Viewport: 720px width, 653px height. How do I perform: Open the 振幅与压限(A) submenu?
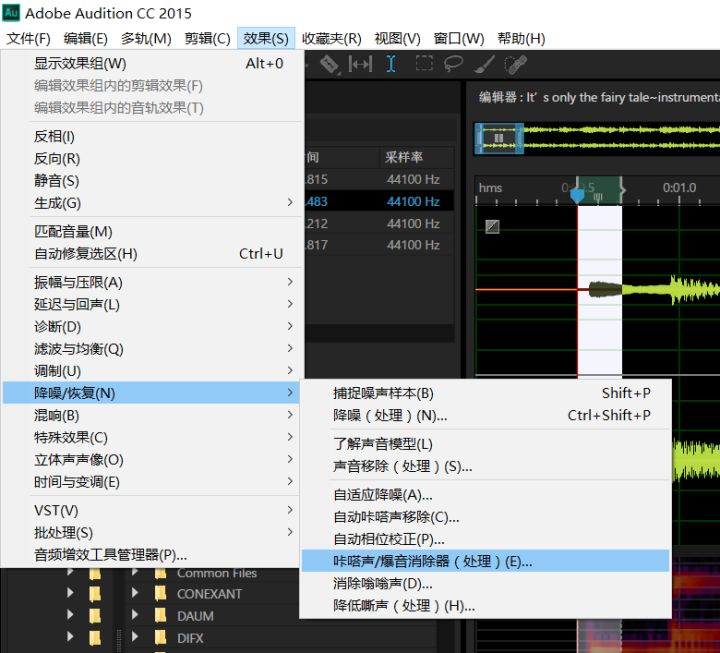pyautogui.click(x=153, y=282)
